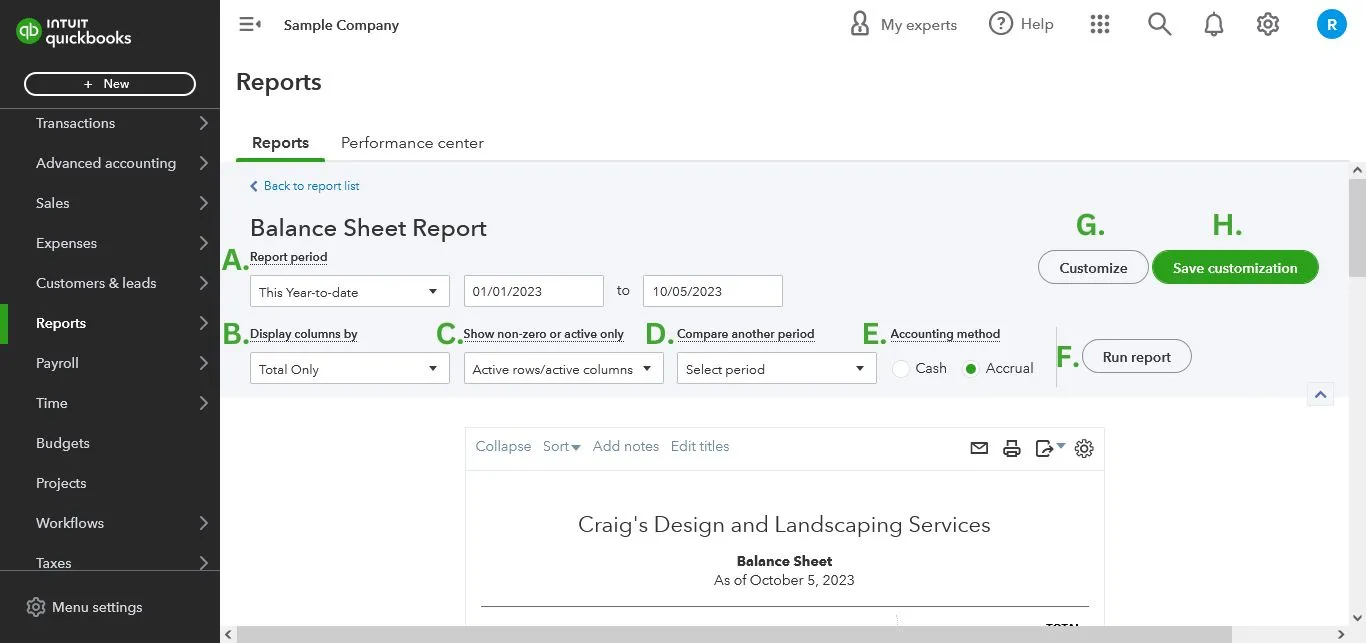This screenshot has height=643, width=1366.
Task: Open the Active rows/active columns dropdown
Action: 563,369
